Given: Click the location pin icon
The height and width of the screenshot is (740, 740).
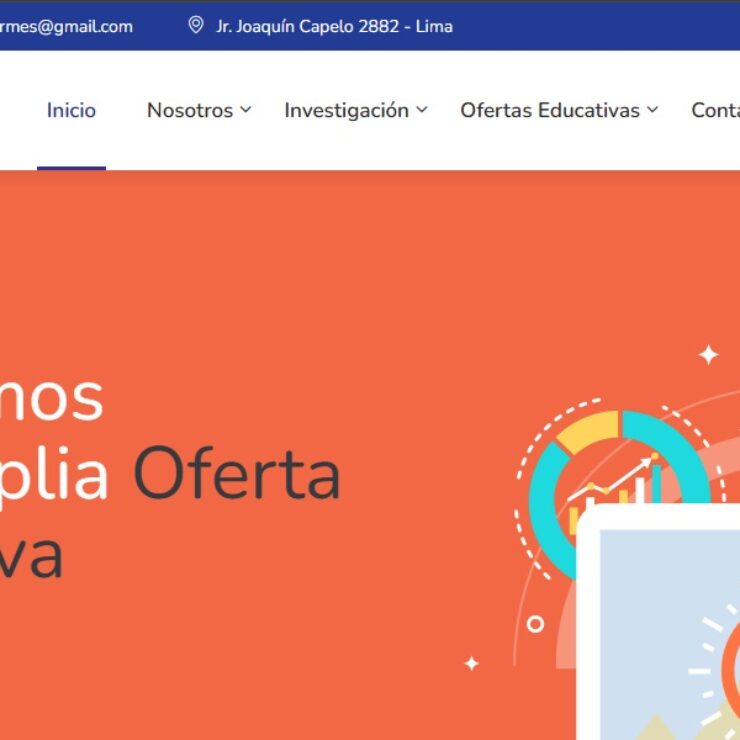Looking at the screenshot, I should coord(196,25).
